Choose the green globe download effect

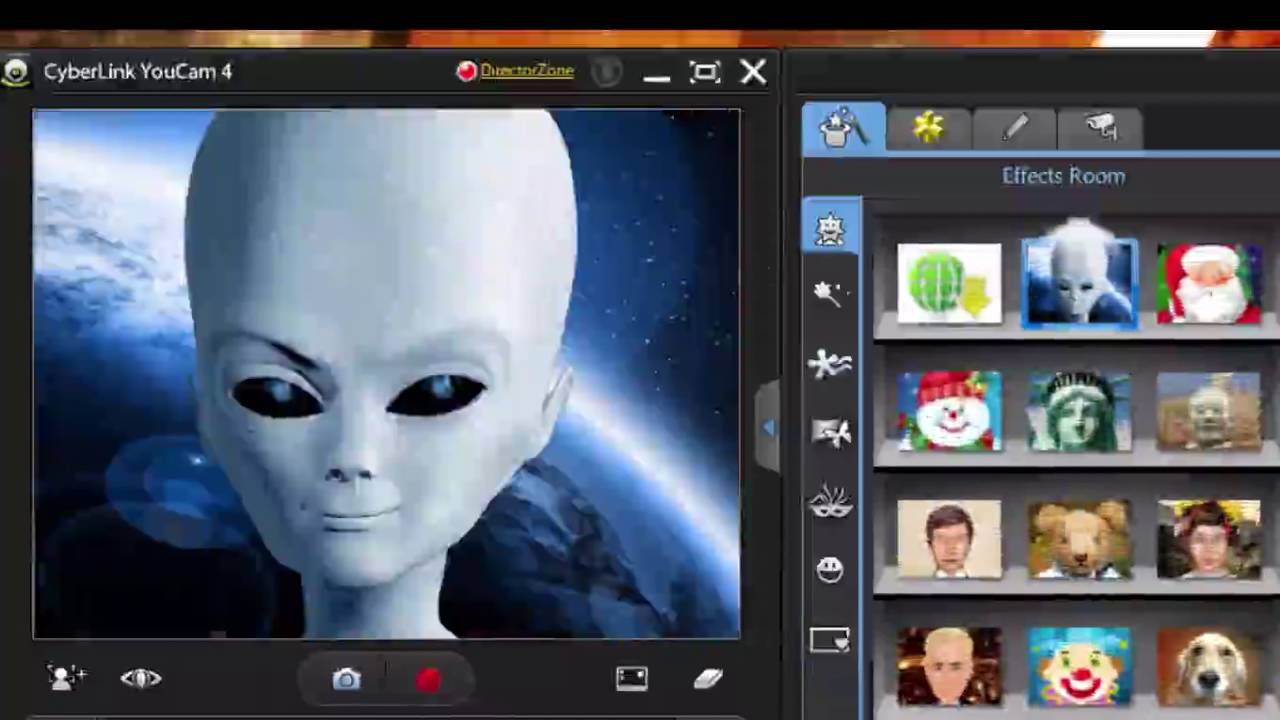949,284
